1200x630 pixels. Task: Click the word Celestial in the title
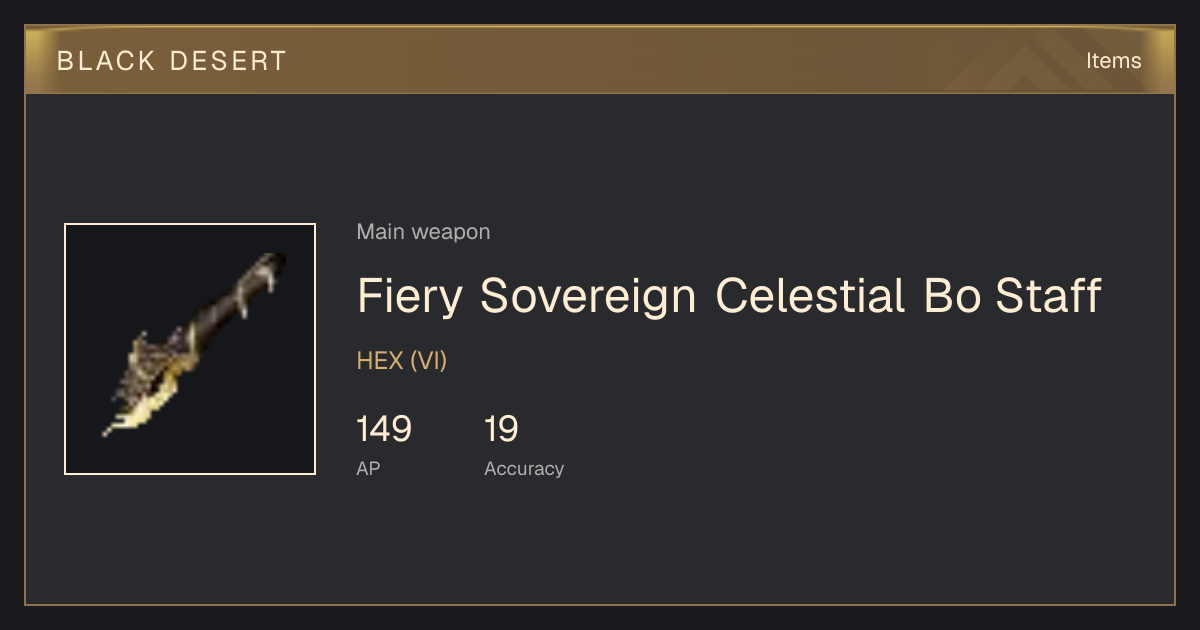click(810, 296)
